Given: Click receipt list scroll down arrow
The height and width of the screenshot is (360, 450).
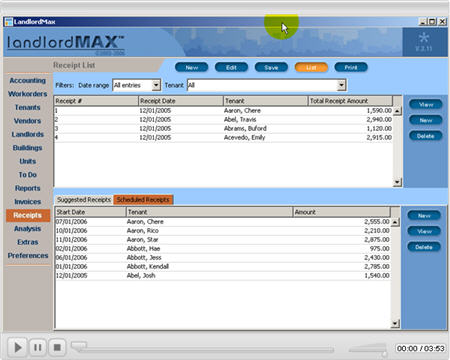Looking at the screenshot, I should (x=397, y=182).
